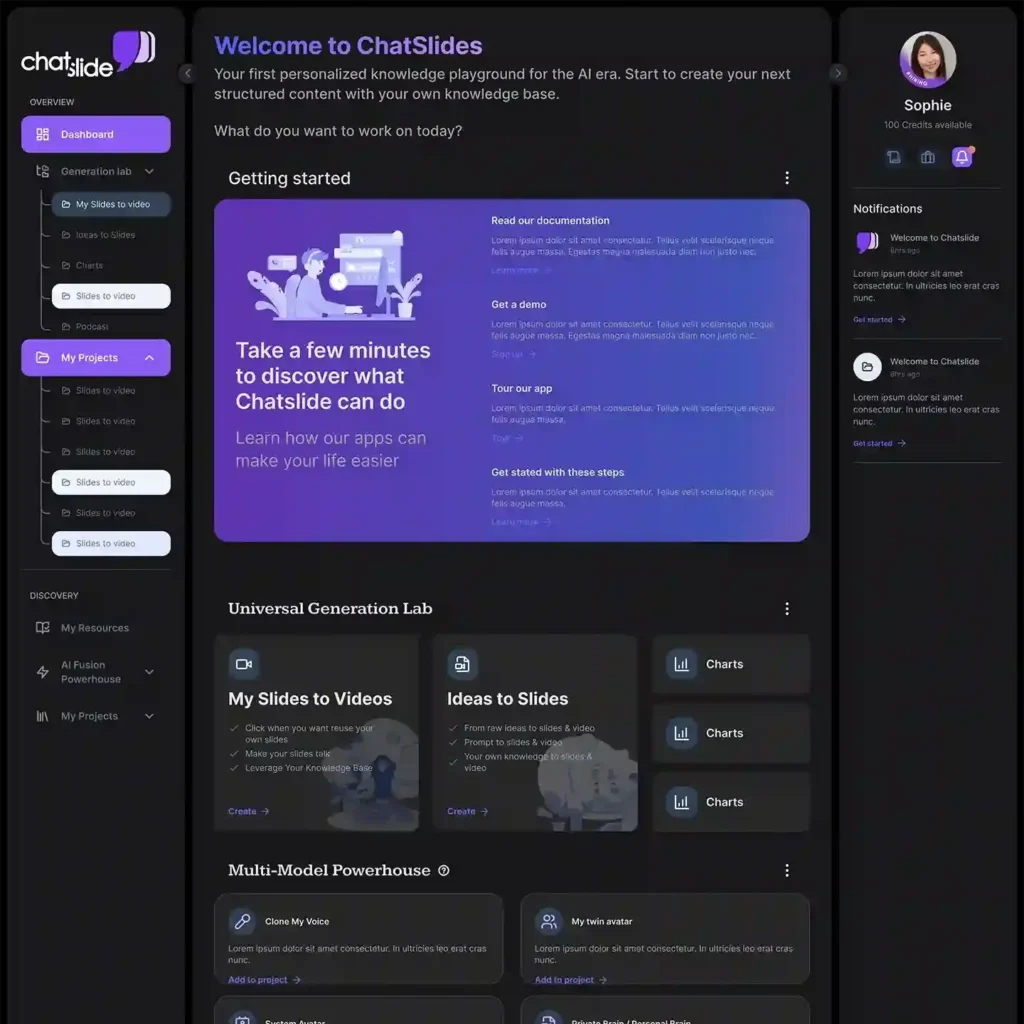Open the Universal Generation Lab three-dot menu
The width and height of the screenshot is (1024, 1024).
pyautogui.click(x=787, y=609)
